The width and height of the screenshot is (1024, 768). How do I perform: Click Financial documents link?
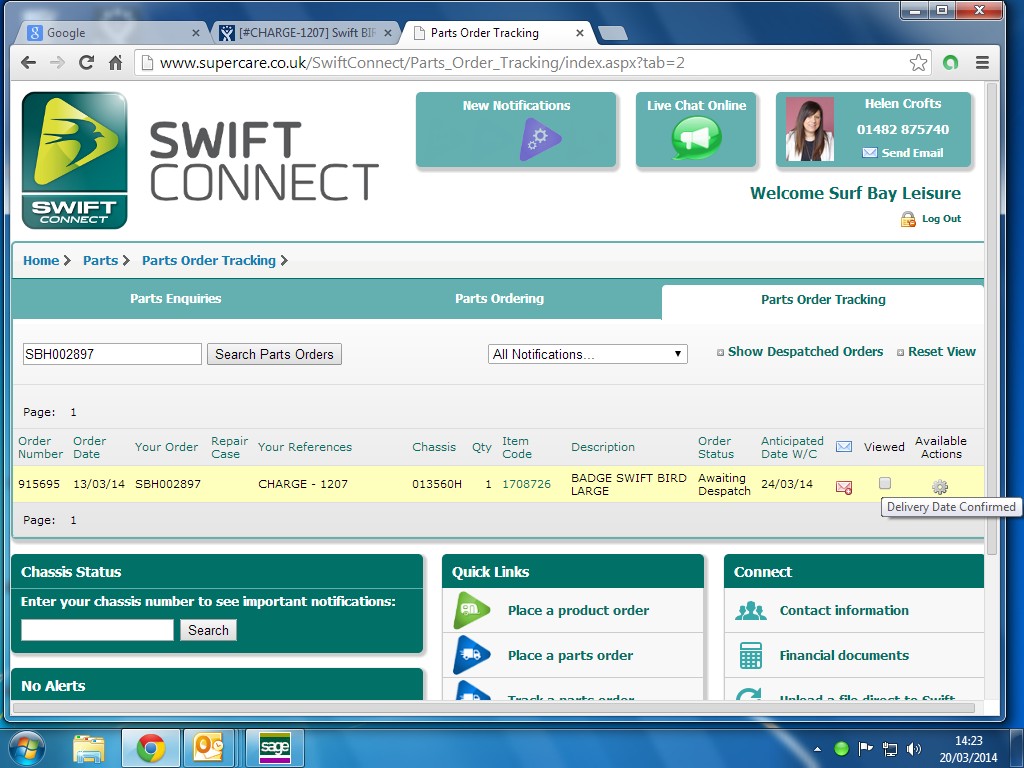click(x=844, y=655)
